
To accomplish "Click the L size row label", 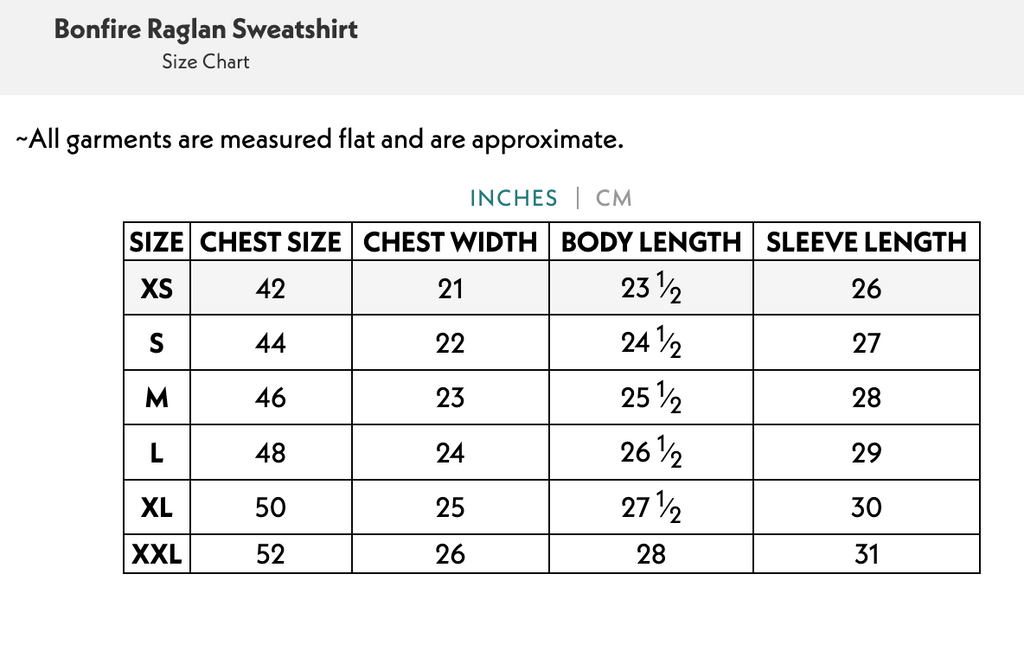I will [157, 453].
